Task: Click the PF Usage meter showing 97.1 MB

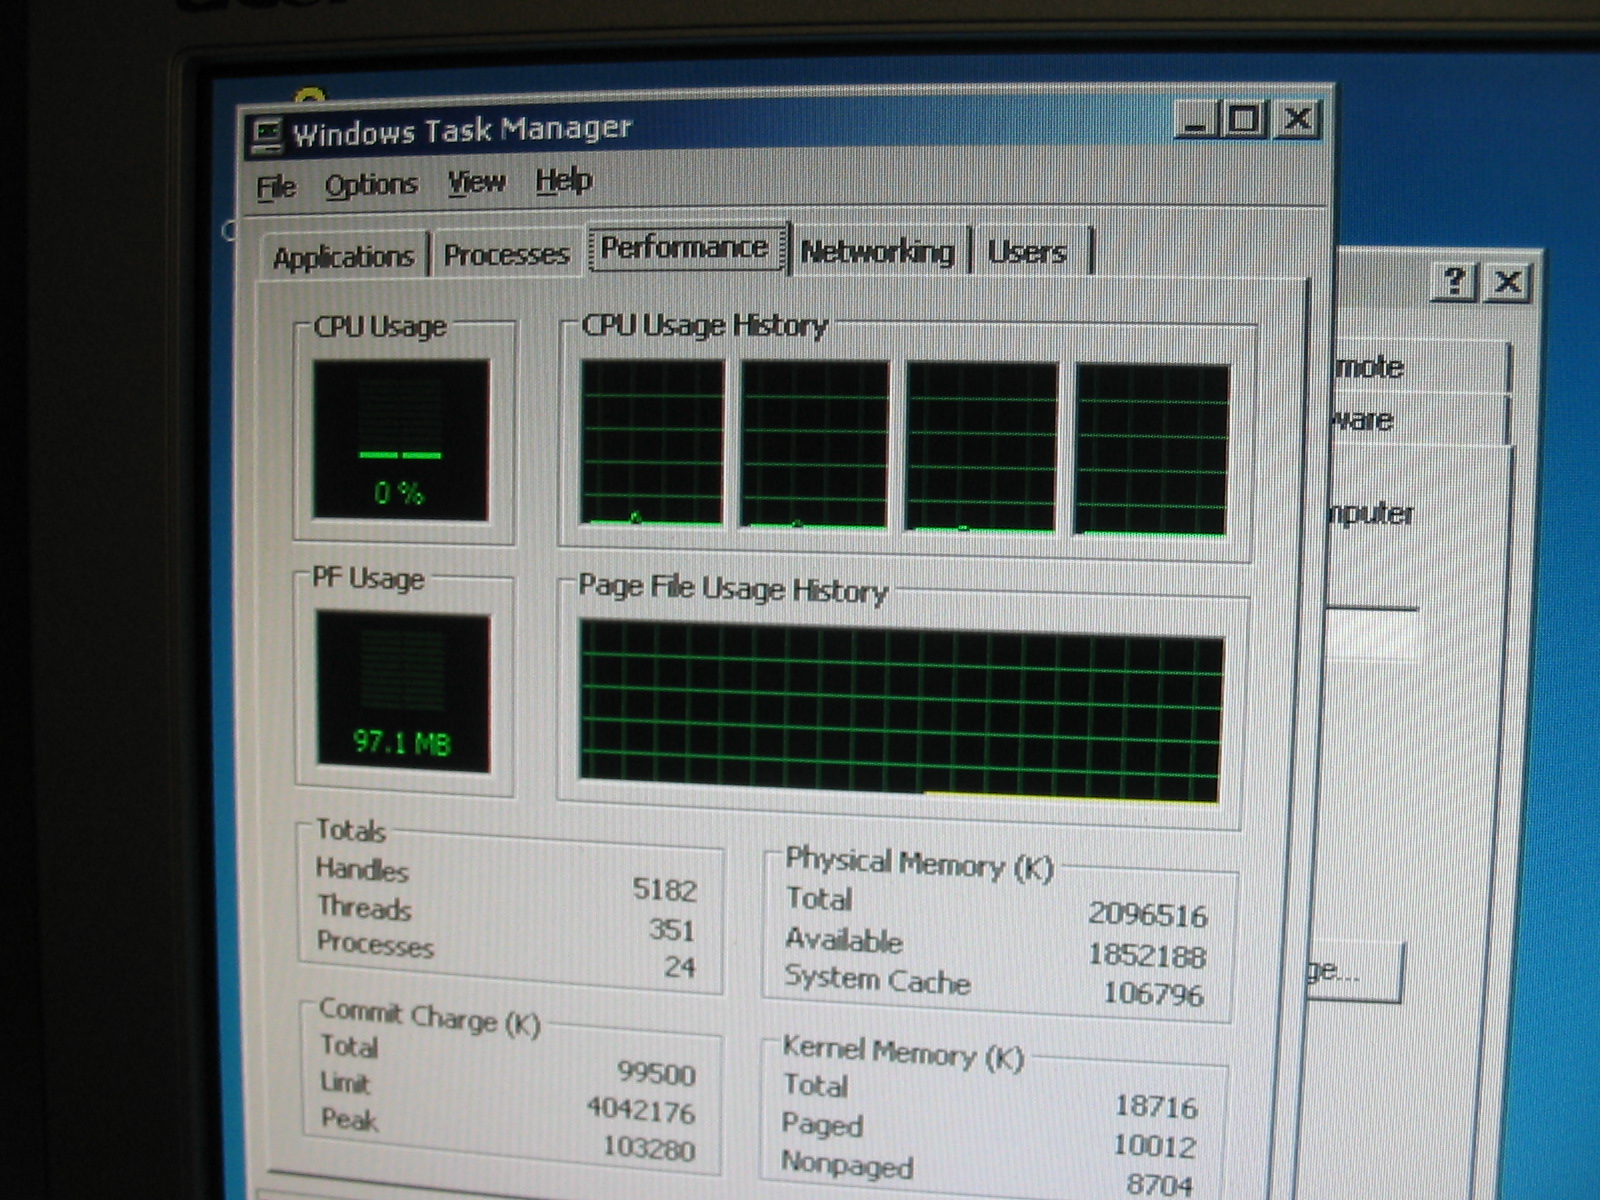Action: (403, 691)
